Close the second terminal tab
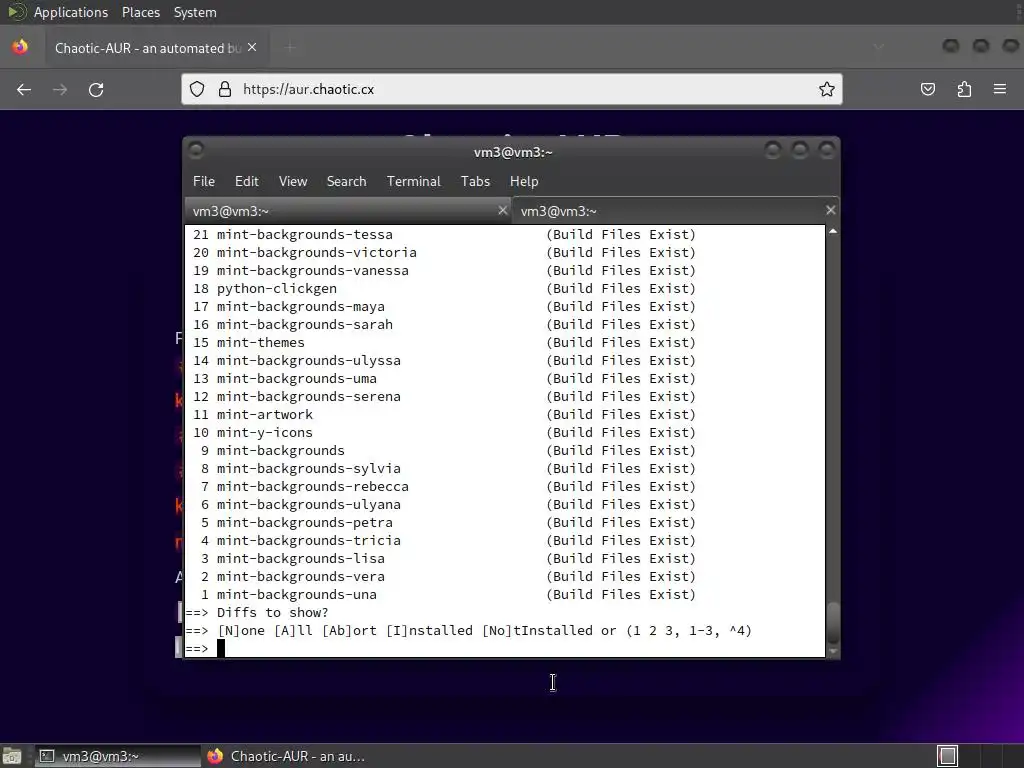 coord(831,210)
